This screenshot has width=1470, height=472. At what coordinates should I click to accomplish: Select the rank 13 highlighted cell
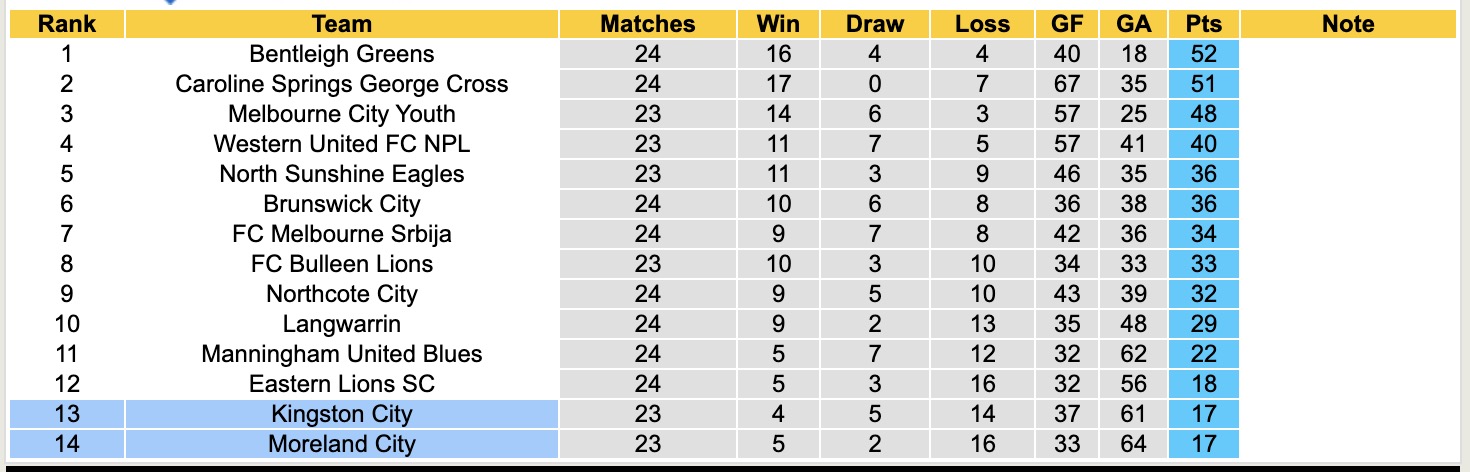coord(66,414)
